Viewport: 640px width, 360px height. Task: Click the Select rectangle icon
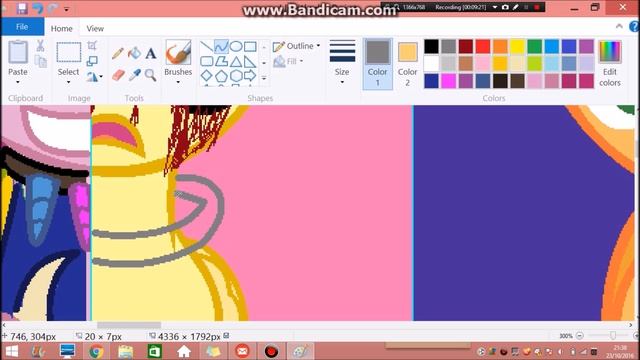coord(68,52)
